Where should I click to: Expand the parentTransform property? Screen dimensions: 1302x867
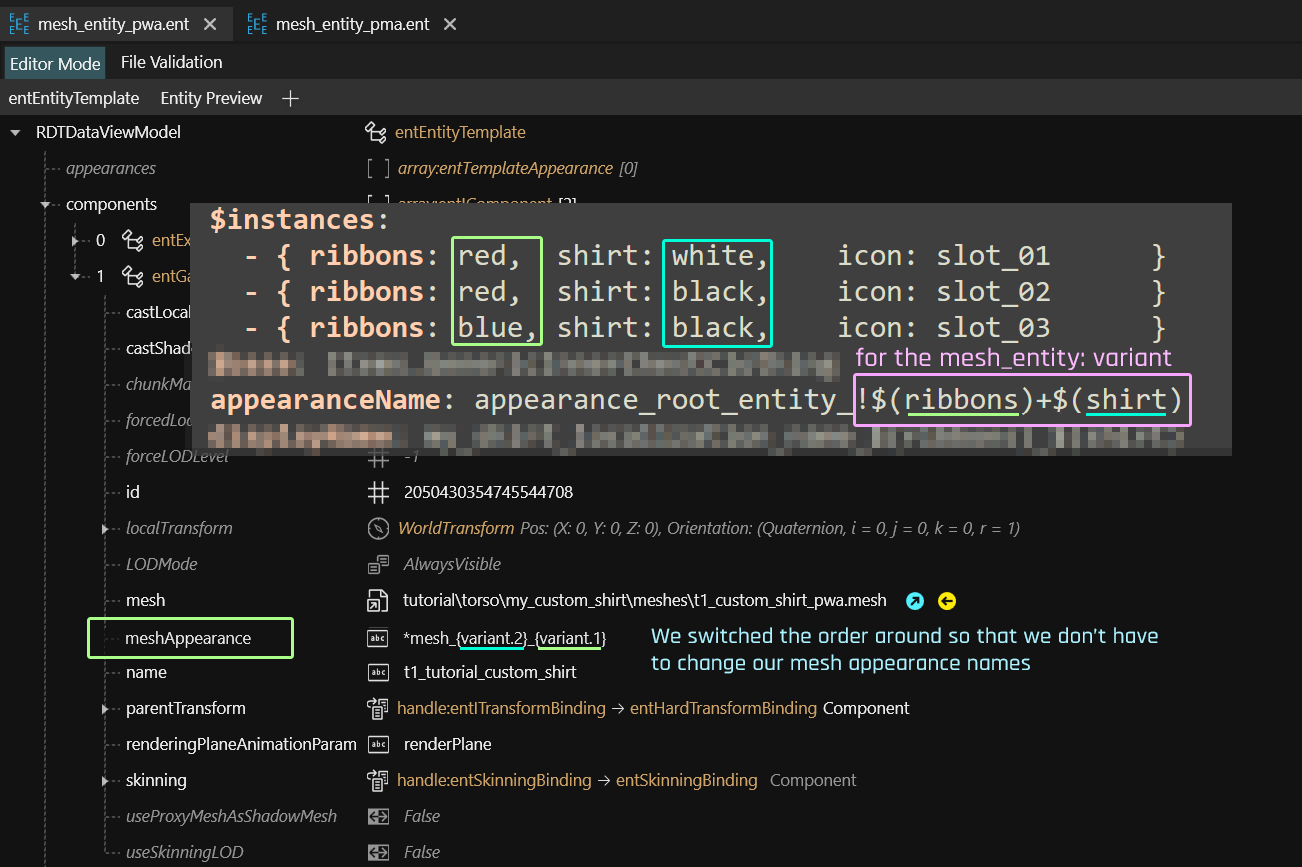tap(105, 708)
